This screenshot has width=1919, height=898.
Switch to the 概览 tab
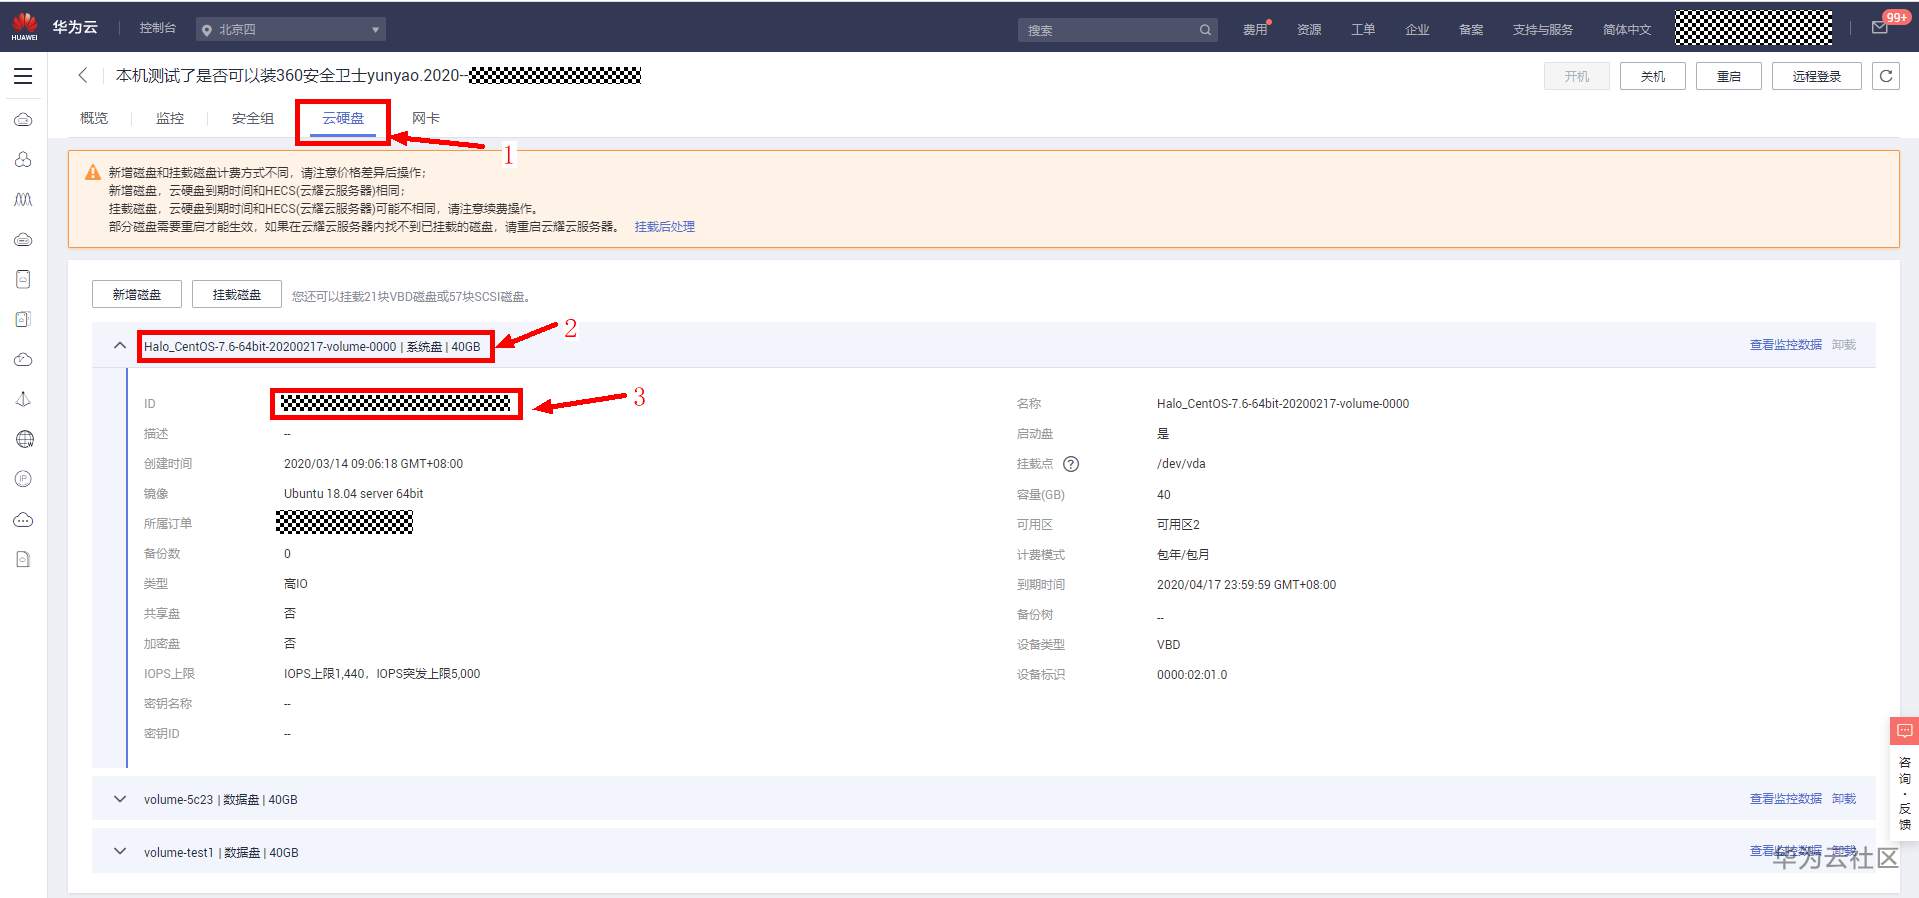(94, 118)
